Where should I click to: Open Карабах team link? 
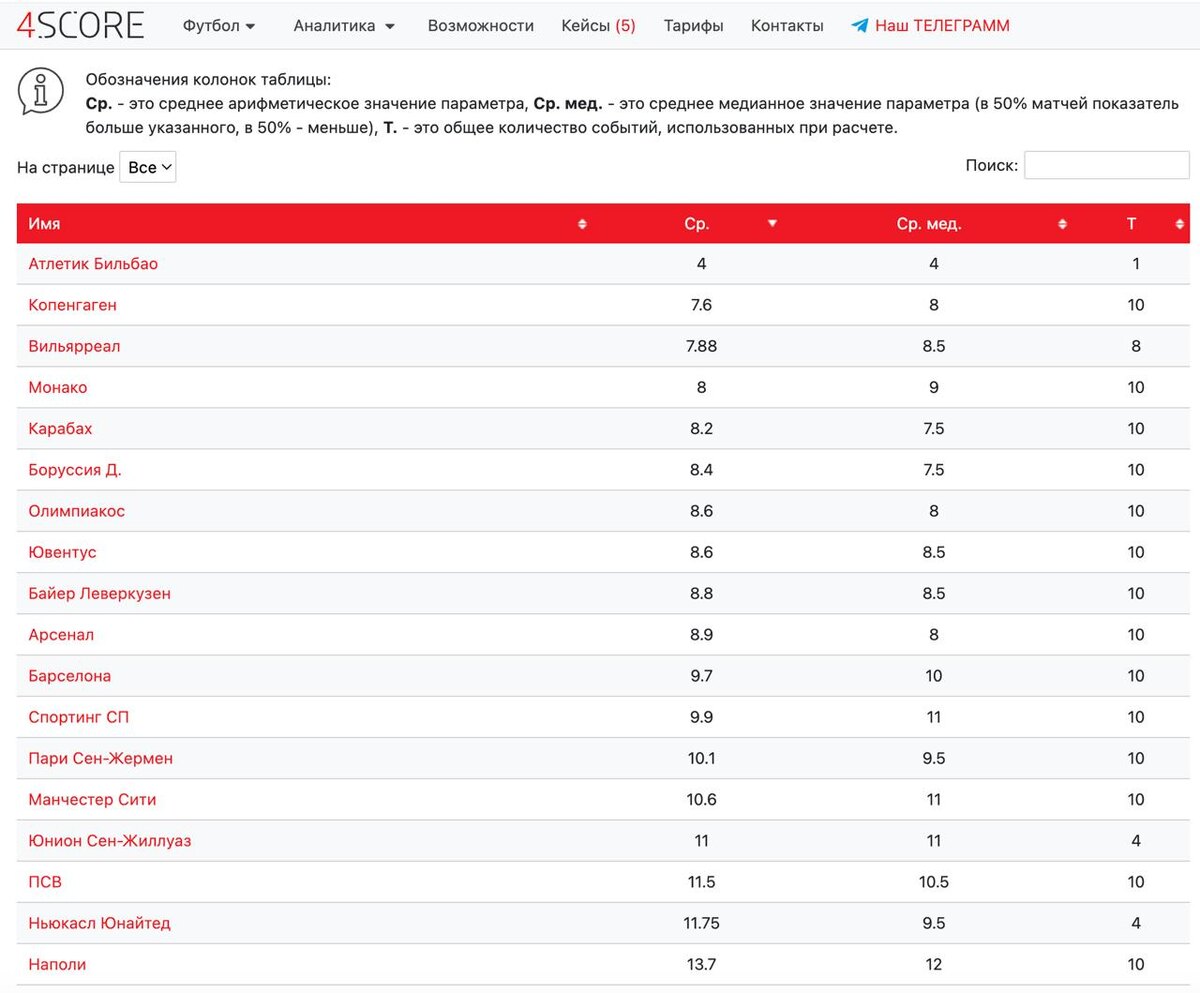click(60, 428)
